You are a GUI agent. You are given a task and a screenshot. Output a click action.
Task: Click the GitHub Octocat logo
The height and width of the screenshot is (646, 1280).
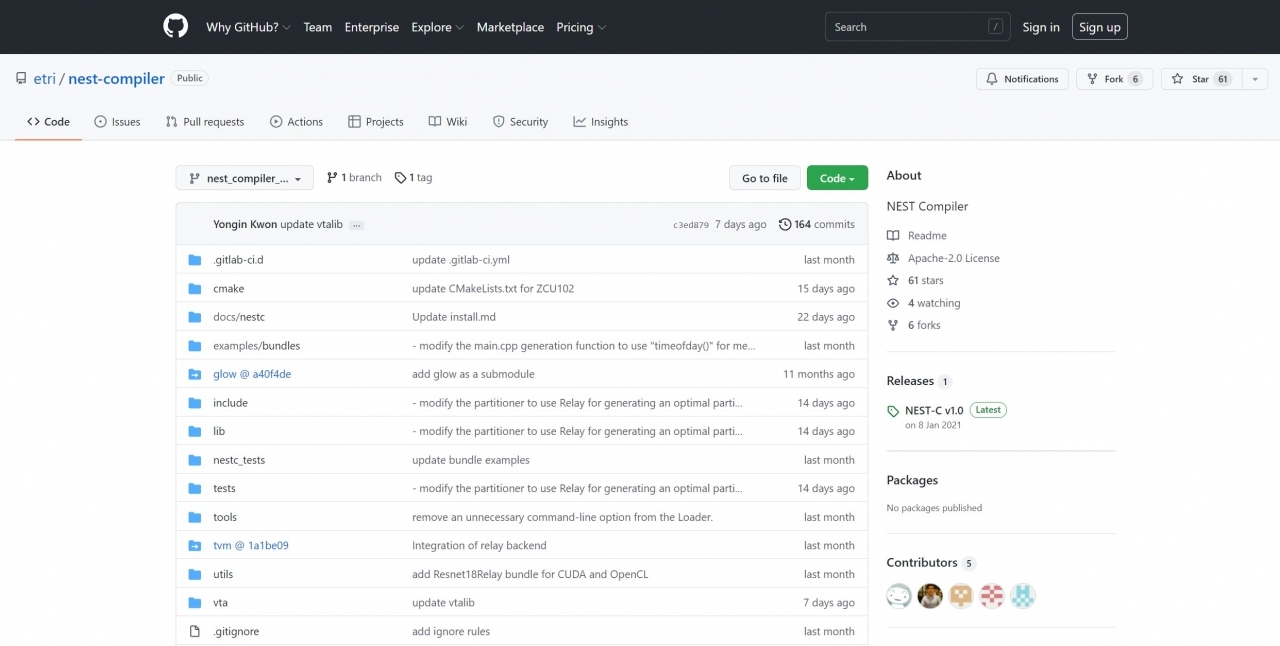click(x=175, y=27)
